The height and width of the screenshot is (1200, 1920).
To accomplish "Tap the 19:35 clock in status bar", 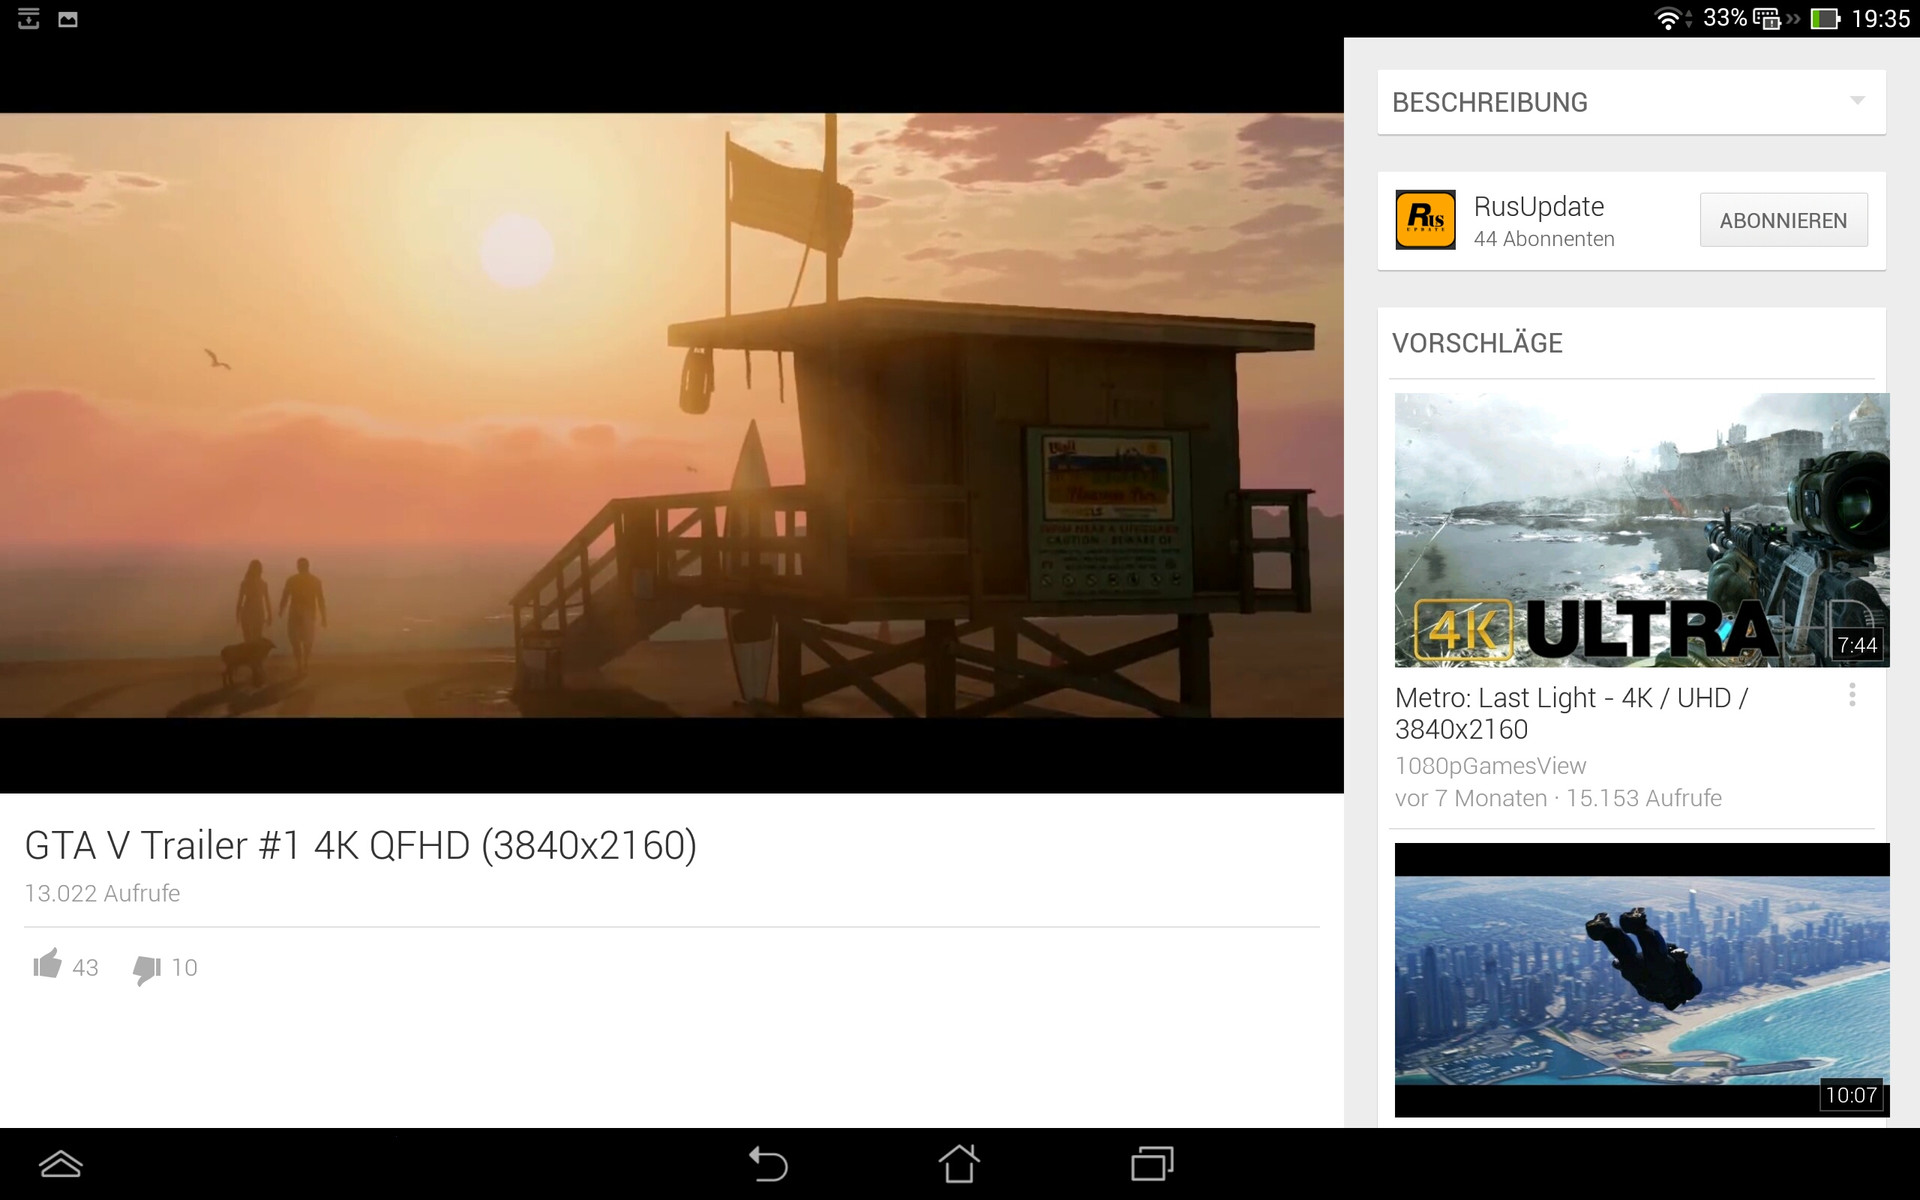I will pos(1880,18).
